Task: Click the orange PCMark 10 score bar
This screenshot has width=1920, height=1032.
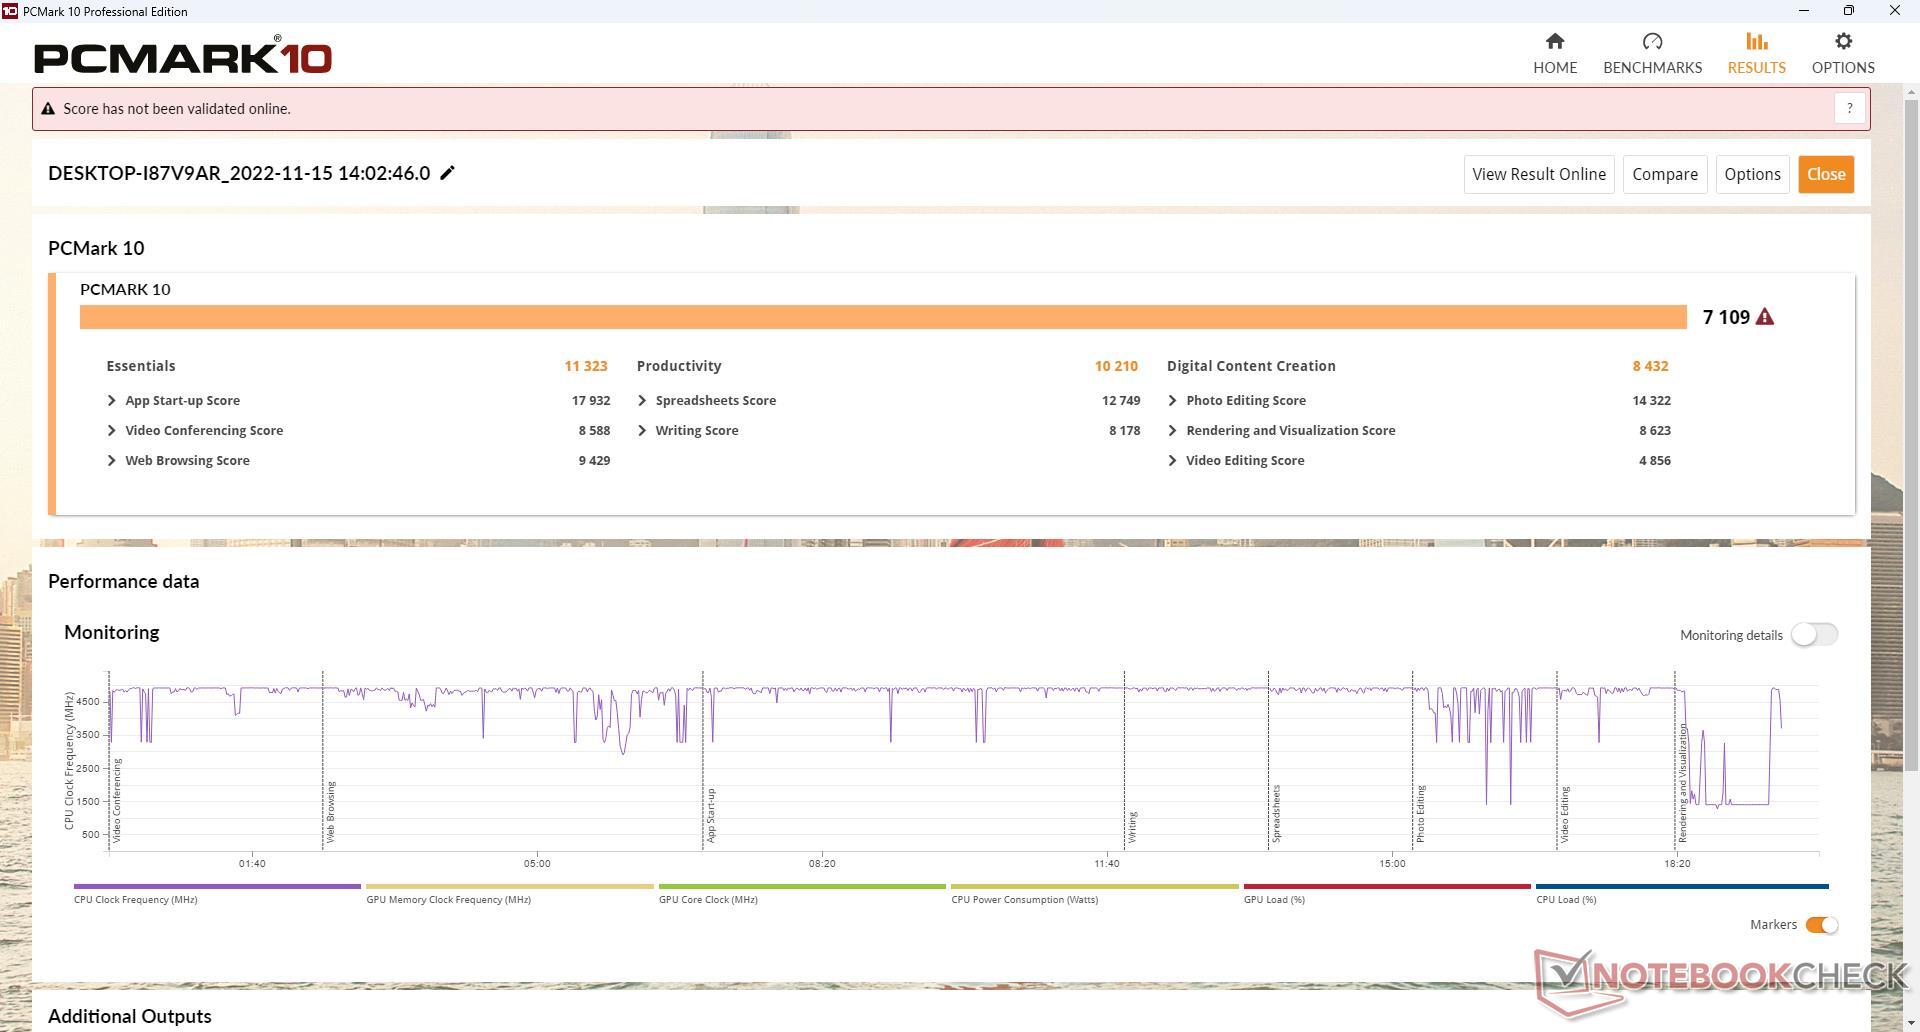Action: click(883, 317)
